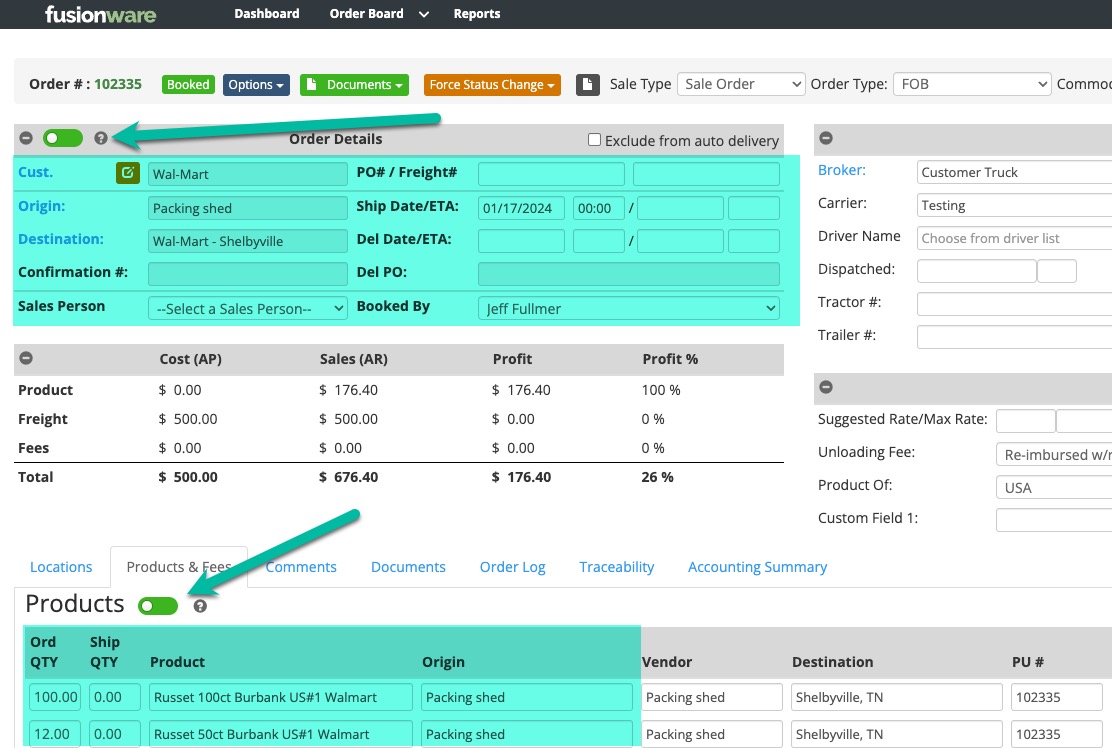1112x748 pixels.
Task: Disable the Order Details edit toggle
Action: click(x=62, y=138)
